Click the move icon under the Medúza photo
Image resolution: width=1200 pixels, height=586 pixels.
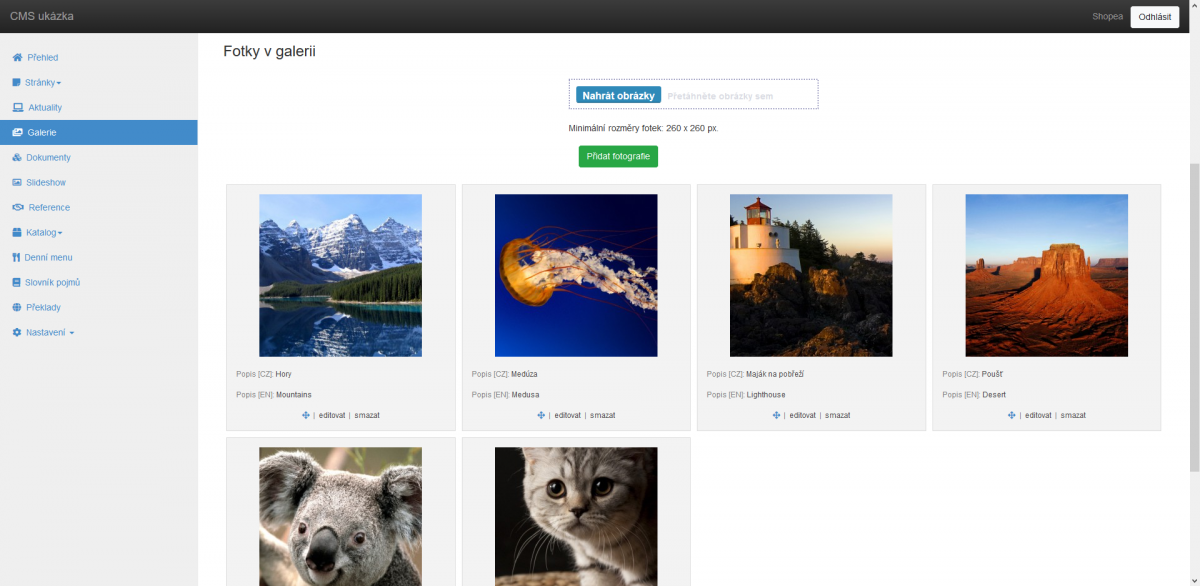coord(541,415)
